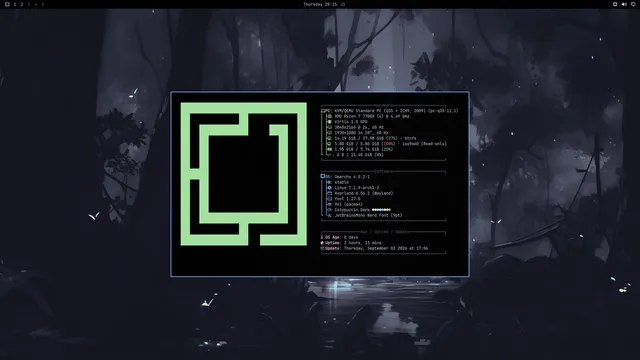The image size is (640, 360).
Task: Click the leftmost tray icon beside the volume
Action: click(615, 4)
